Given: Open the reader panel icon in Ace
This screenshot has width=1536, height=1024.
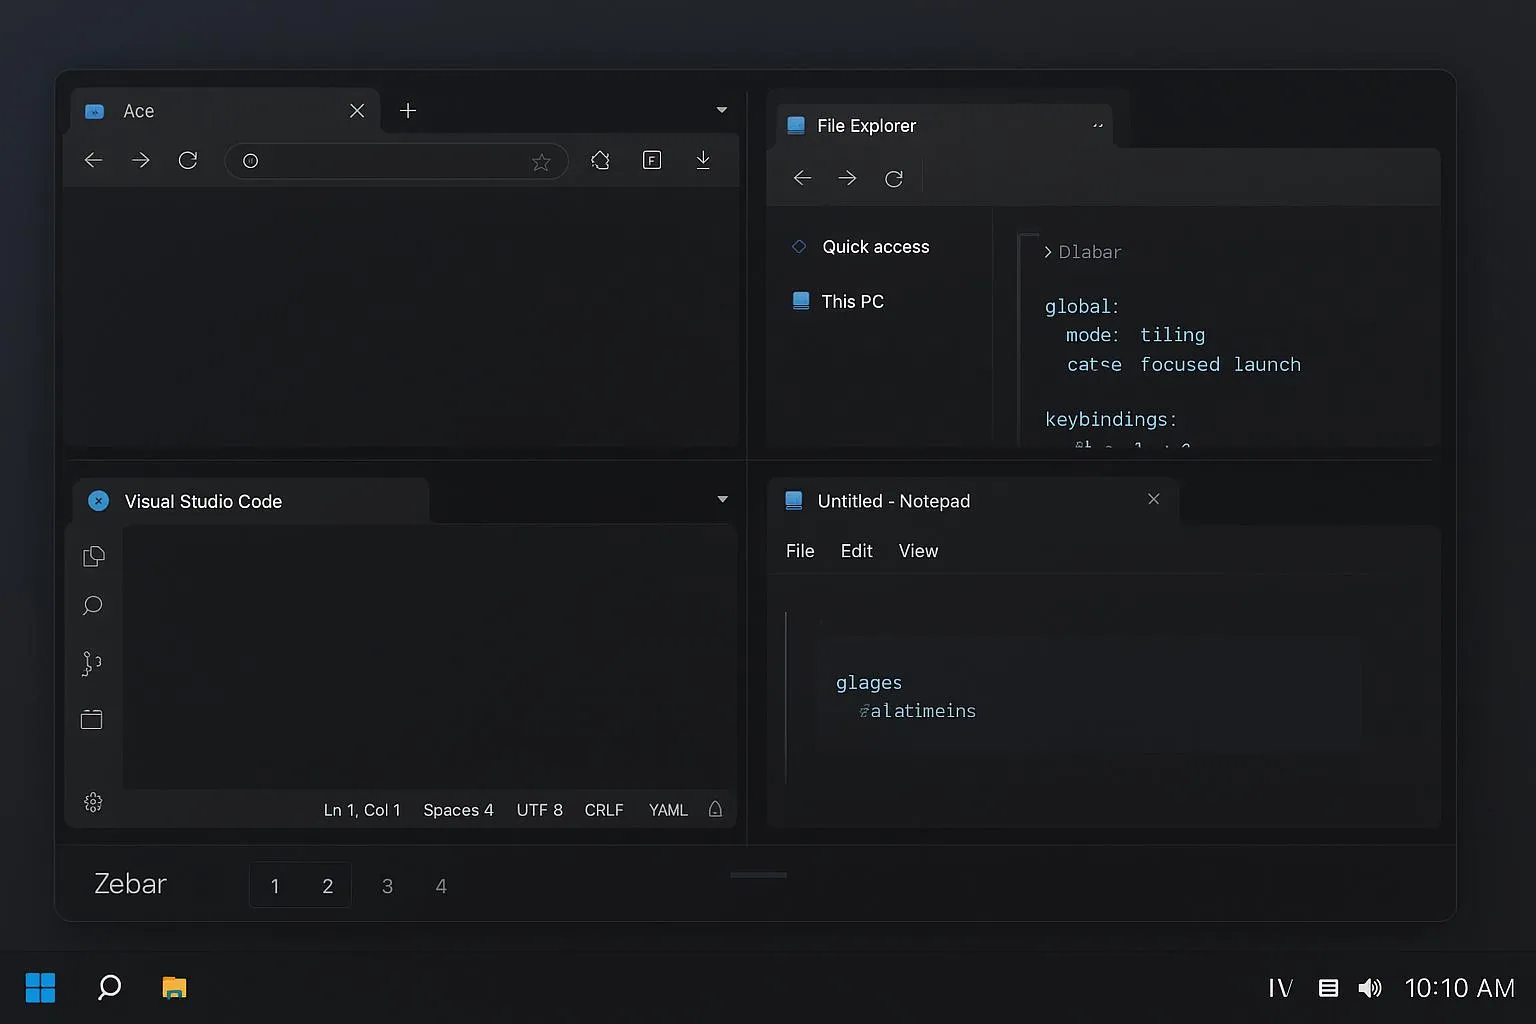Looking at the screenshot, I should pos(652,160).
